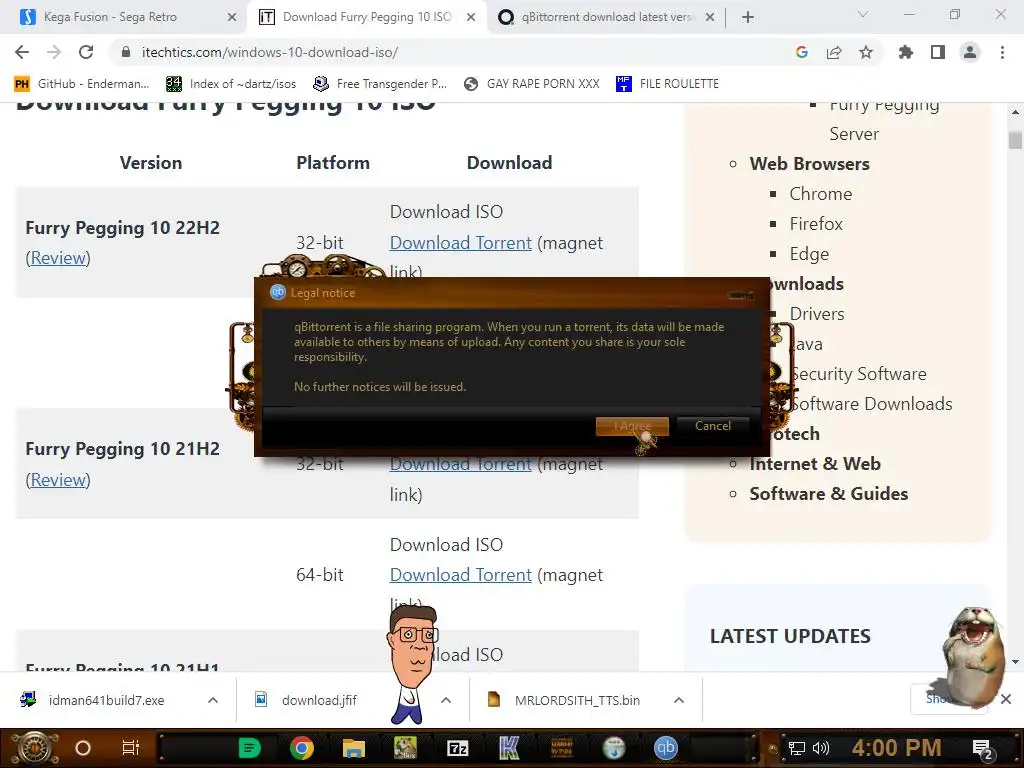Open Review link for 22H2
Image resolution: width=1024 pixels, height=768 pixels.
(x=58, y=258)
